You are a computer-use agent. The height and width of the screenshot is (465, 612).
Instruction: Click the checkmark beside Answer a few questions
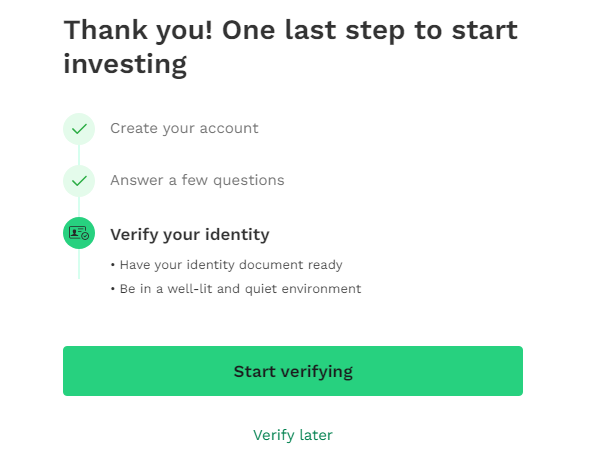pos(79,181)
